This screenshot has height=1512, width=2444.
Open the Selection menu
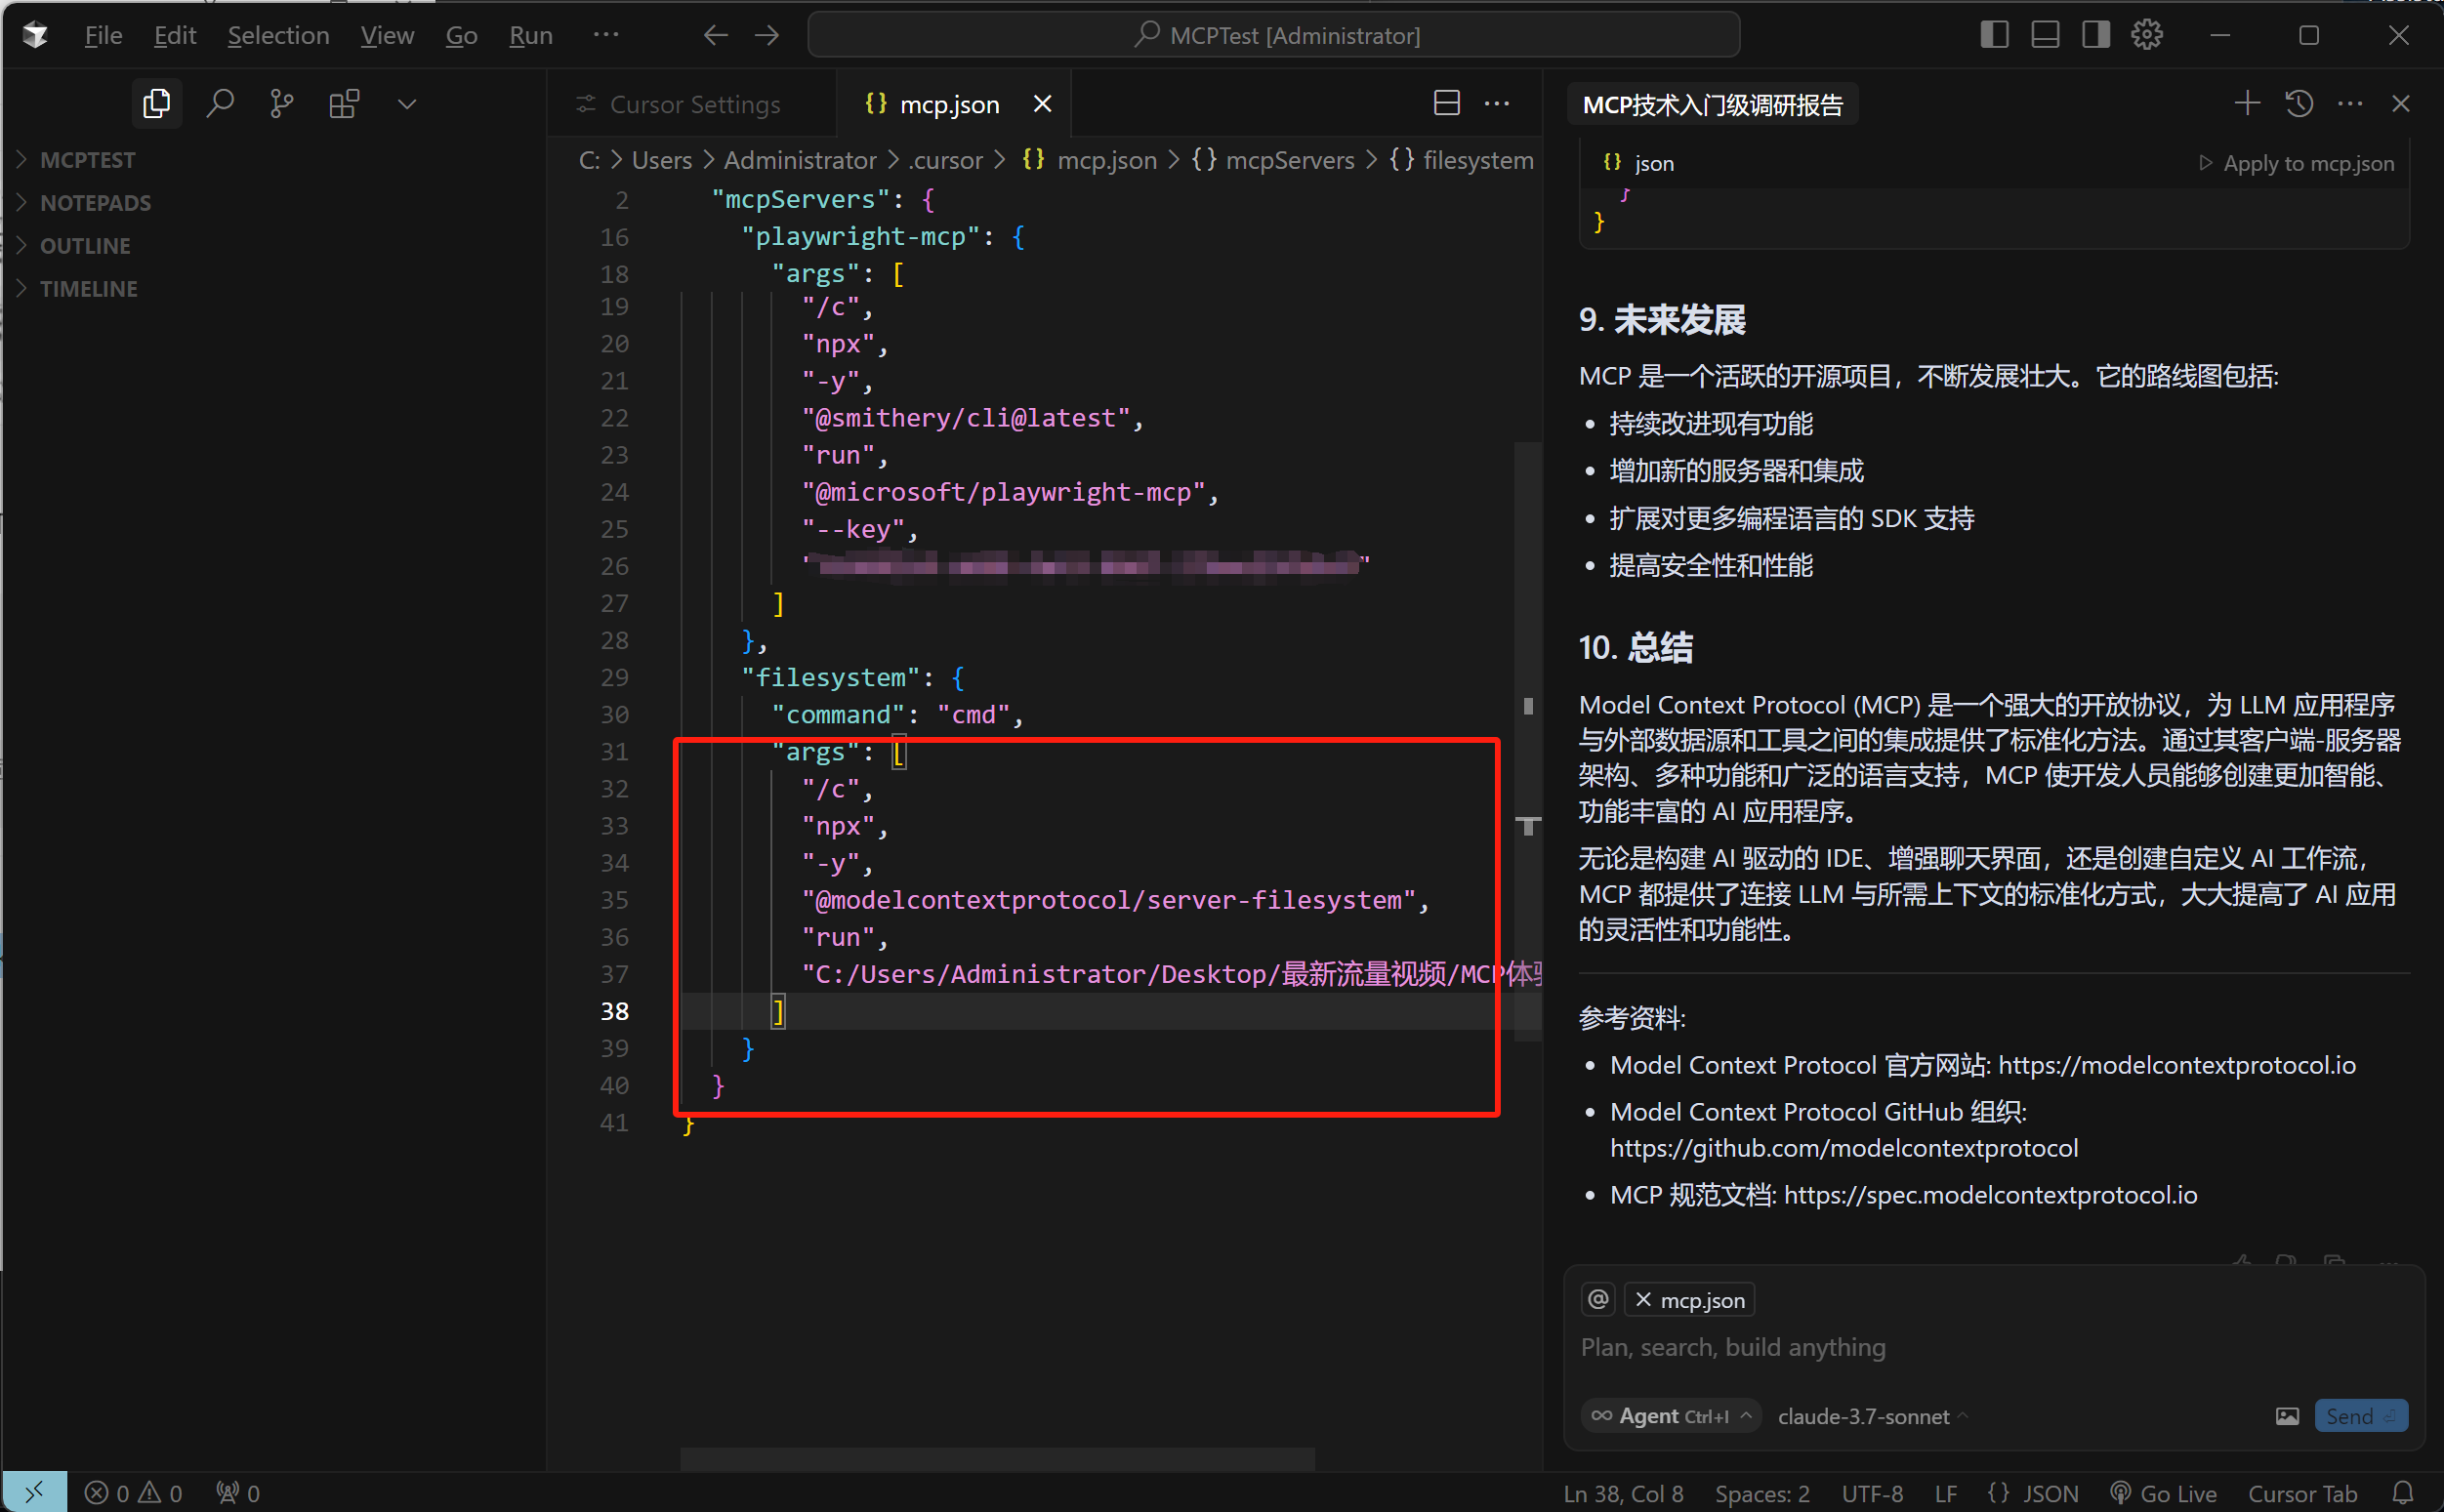278,36
